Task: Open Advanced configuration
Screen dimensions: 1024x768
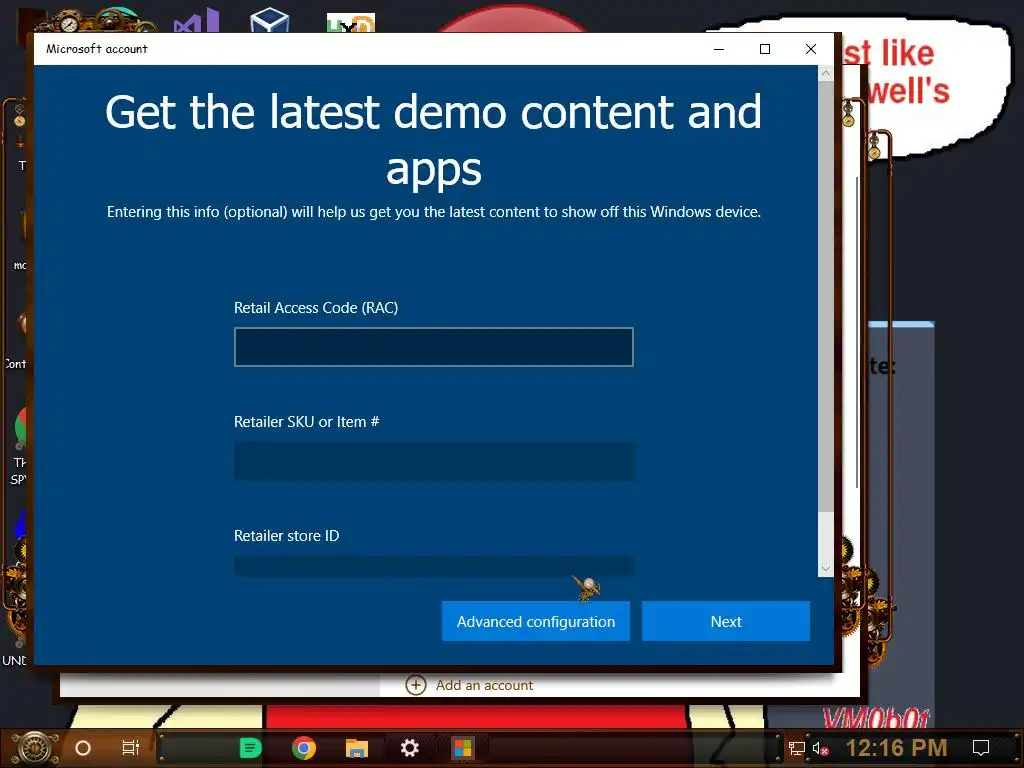Action: click(536, 621)
